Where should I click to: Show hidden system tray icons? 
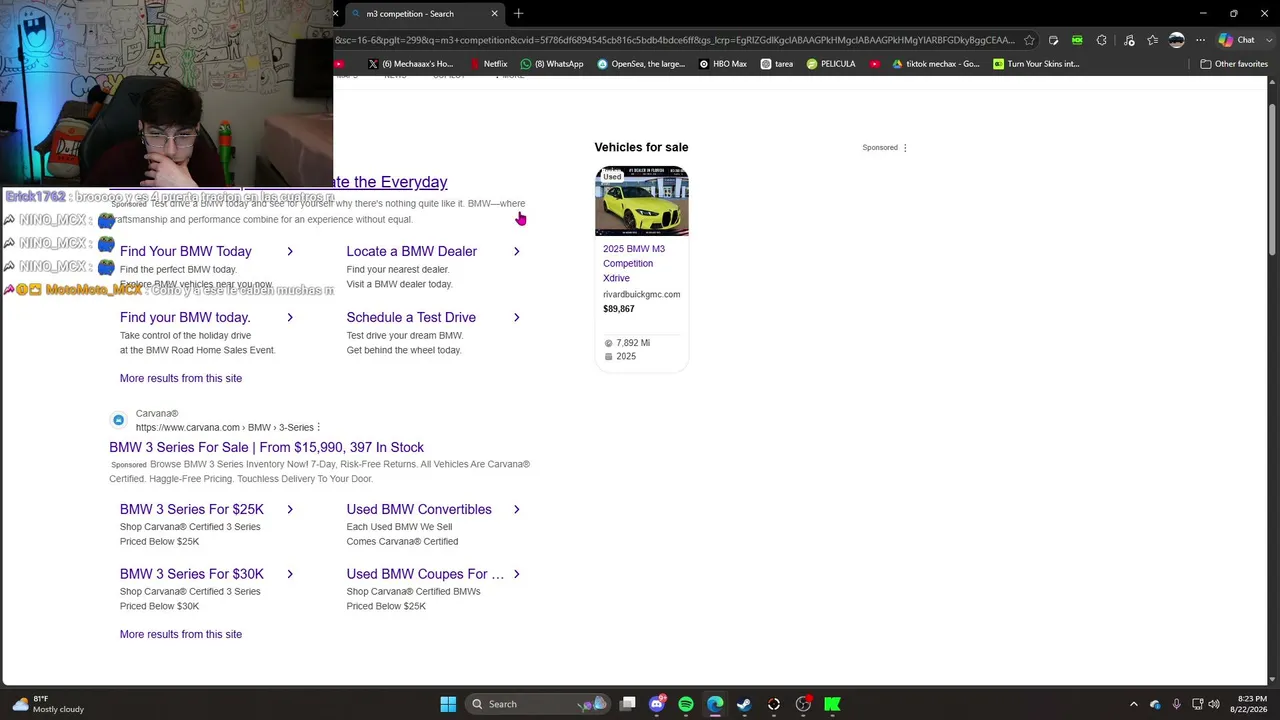pyautogui.click(x=1133, y=704)
